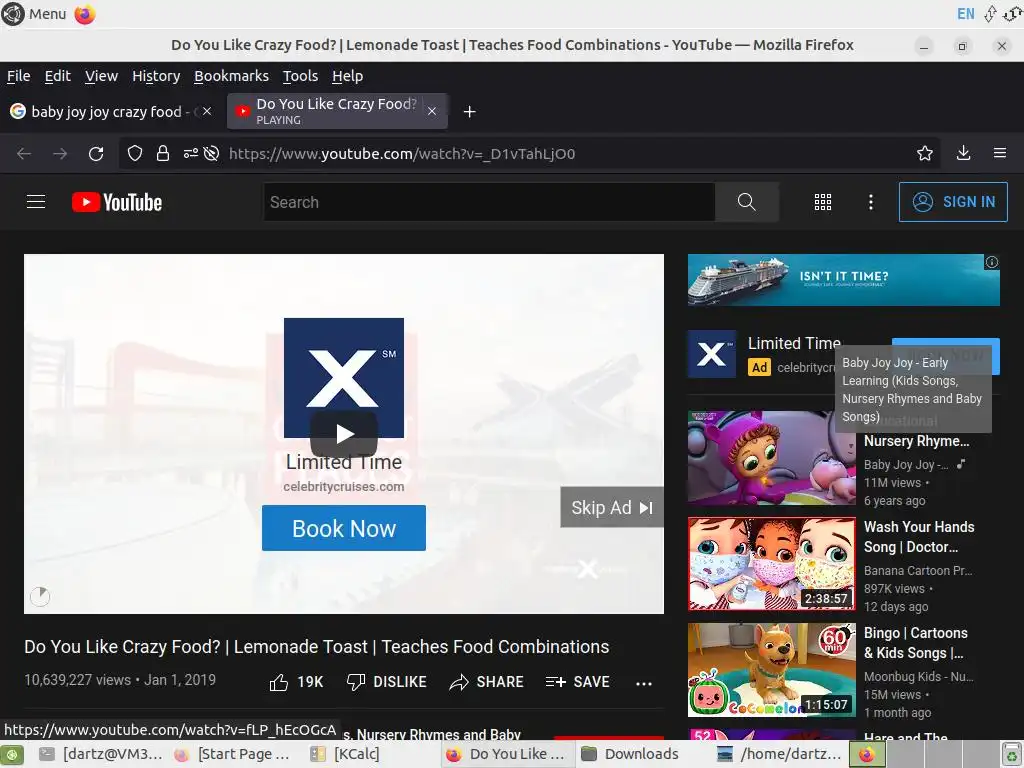Open the Edit menu
Screen dimensions: 1024x768
[x=57, y=76]
